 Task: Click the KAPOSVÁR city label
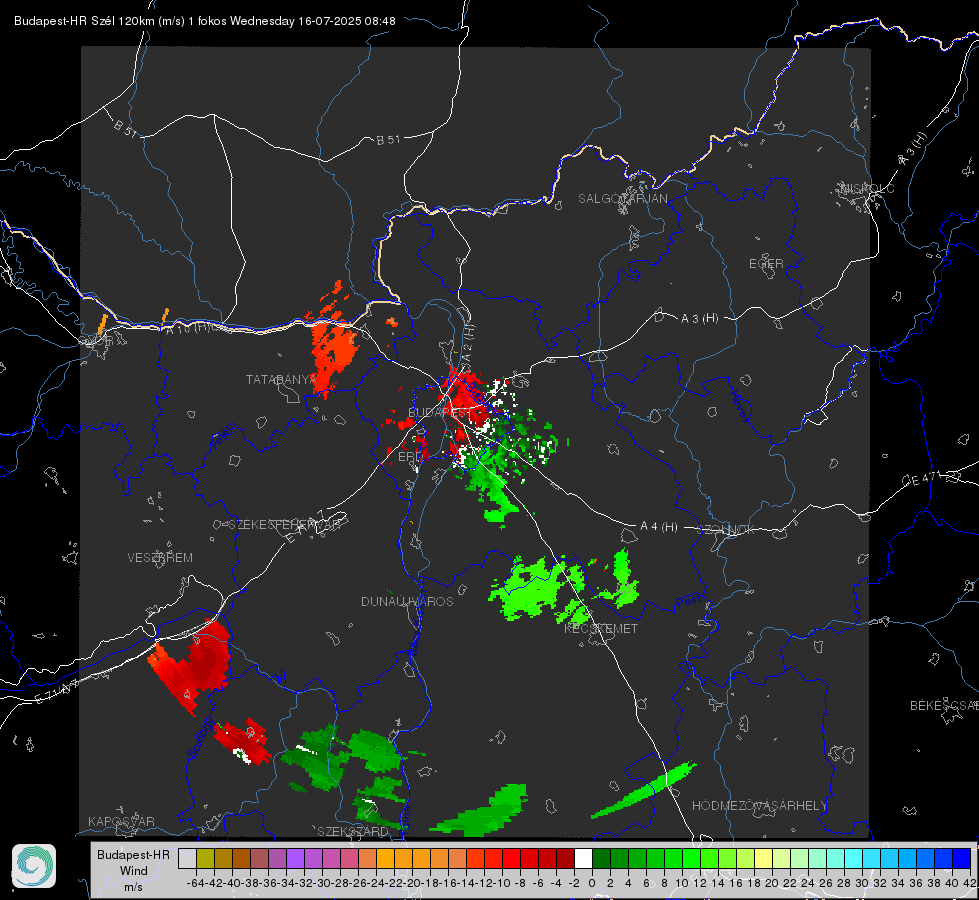point(121,821)
